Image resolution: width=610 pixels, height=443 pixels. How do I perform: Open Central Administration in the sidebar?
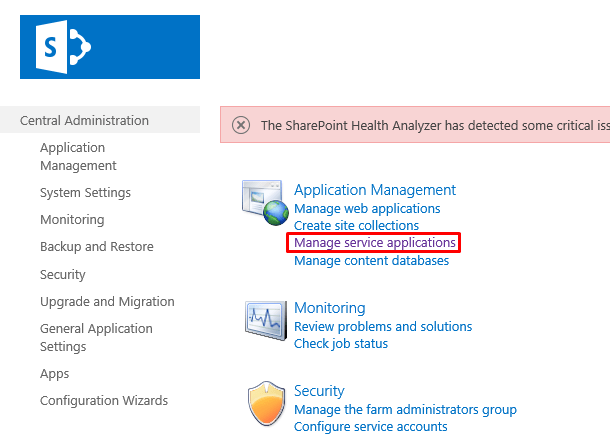84,120
